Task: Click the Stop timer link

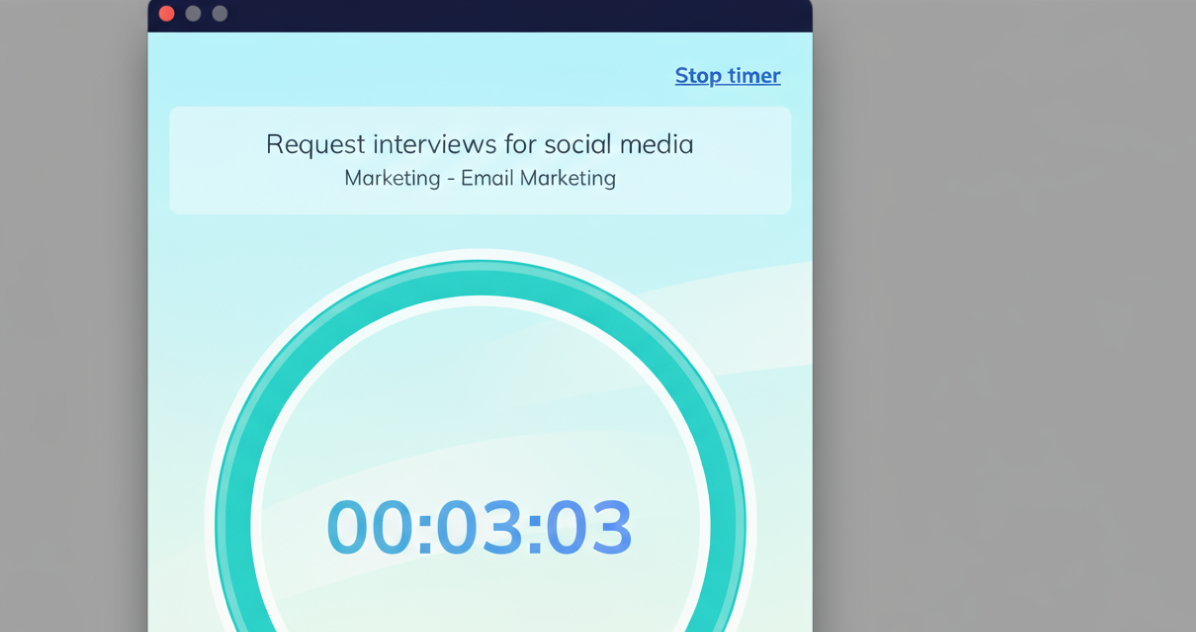Action: tap(727, 76)
